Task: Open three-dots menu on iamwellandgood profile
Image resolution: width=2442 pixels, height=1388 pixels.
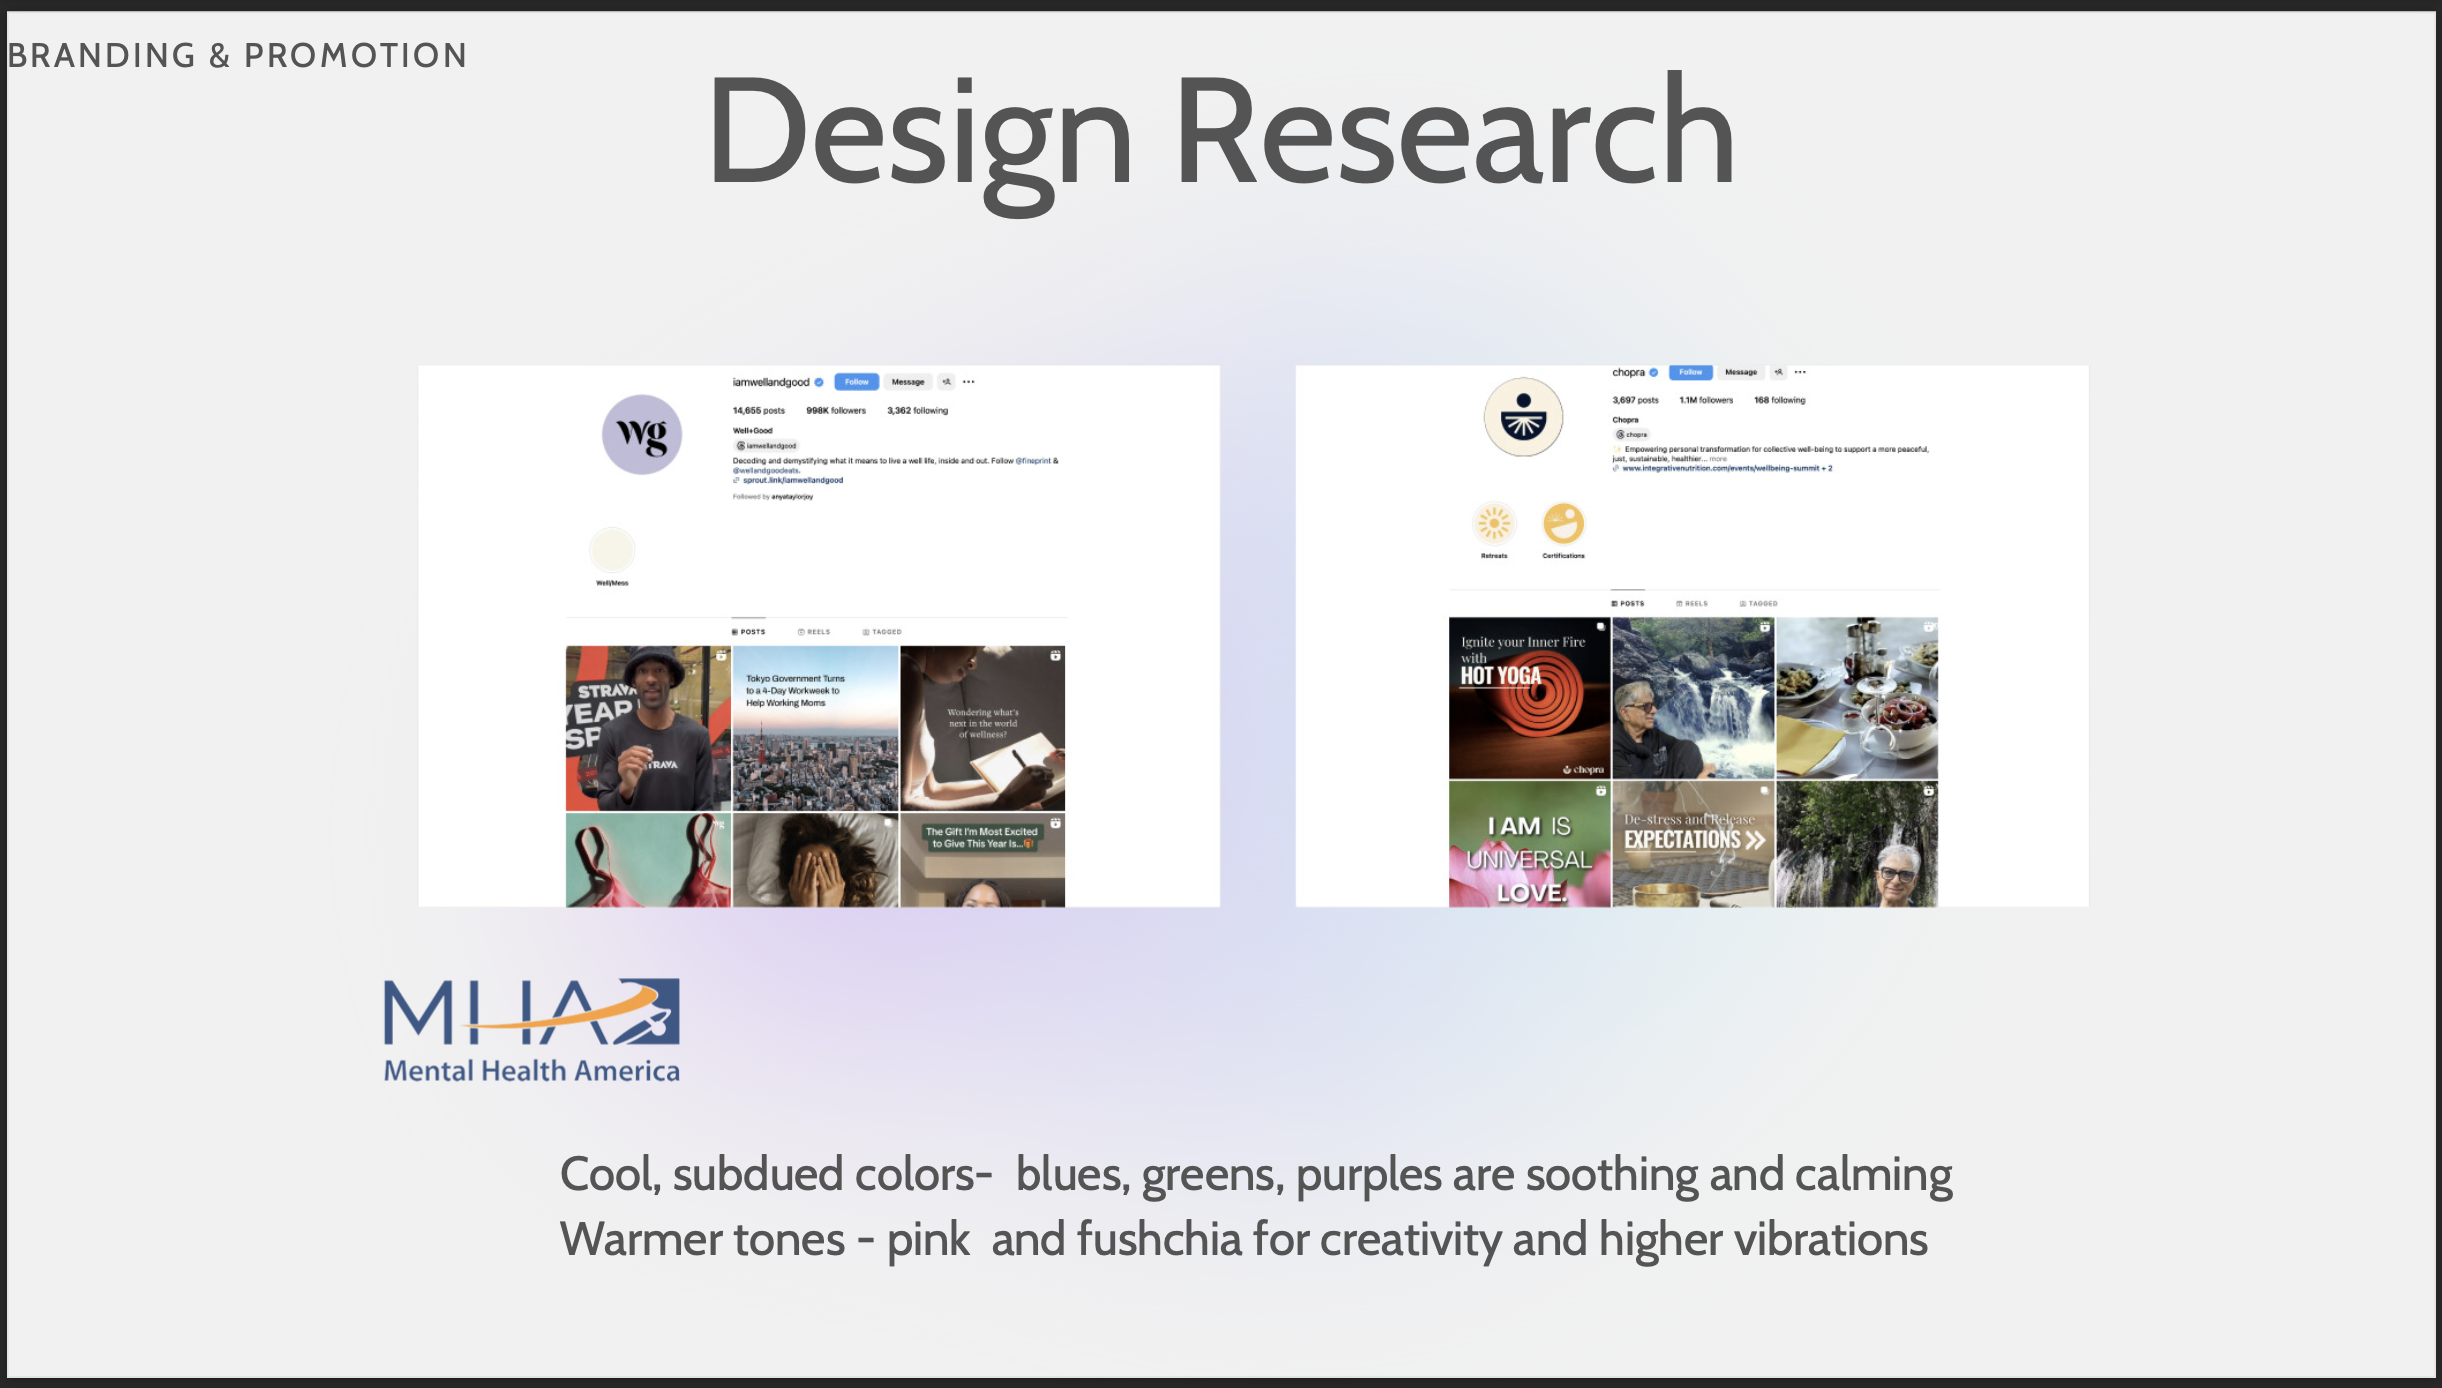Action: (x=969, y=382)
